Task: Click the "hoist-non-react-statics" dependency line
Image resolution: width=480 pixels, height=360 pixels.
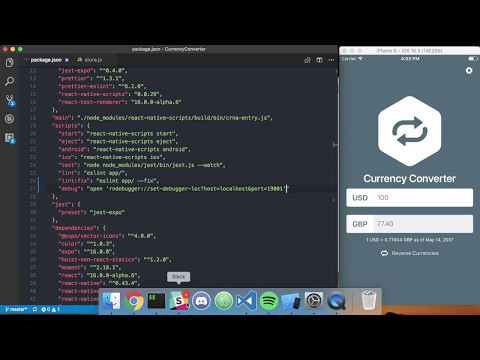Action: tap(115, 260)
